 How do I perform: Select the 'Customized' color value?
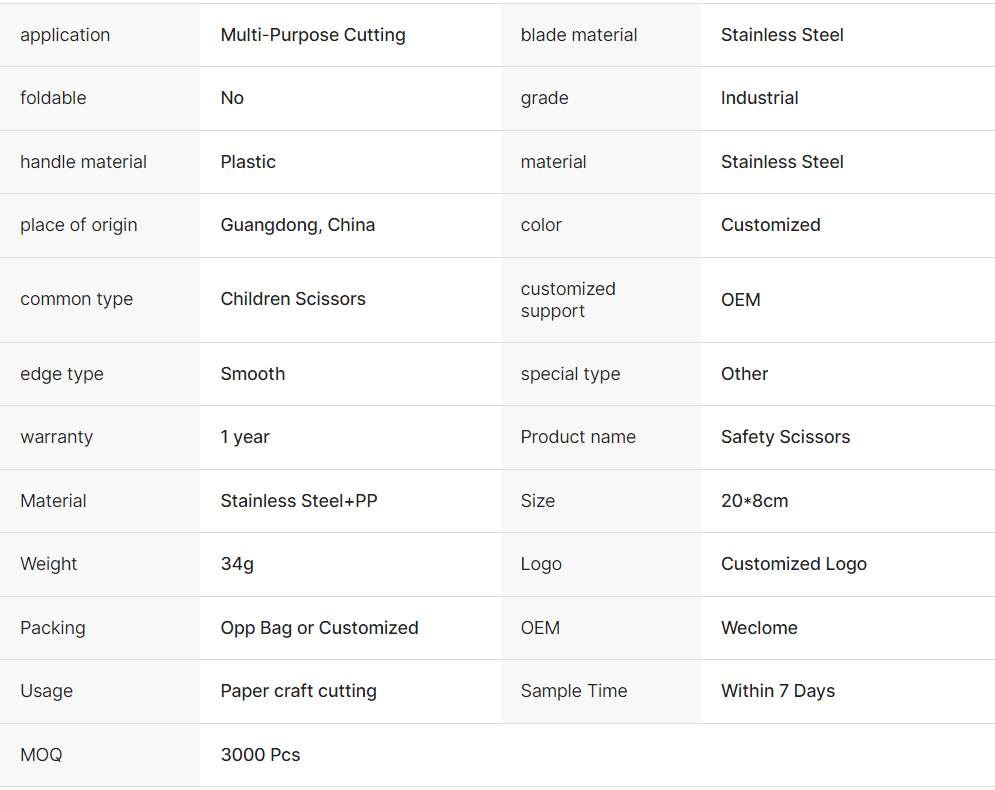pos(771,225)
